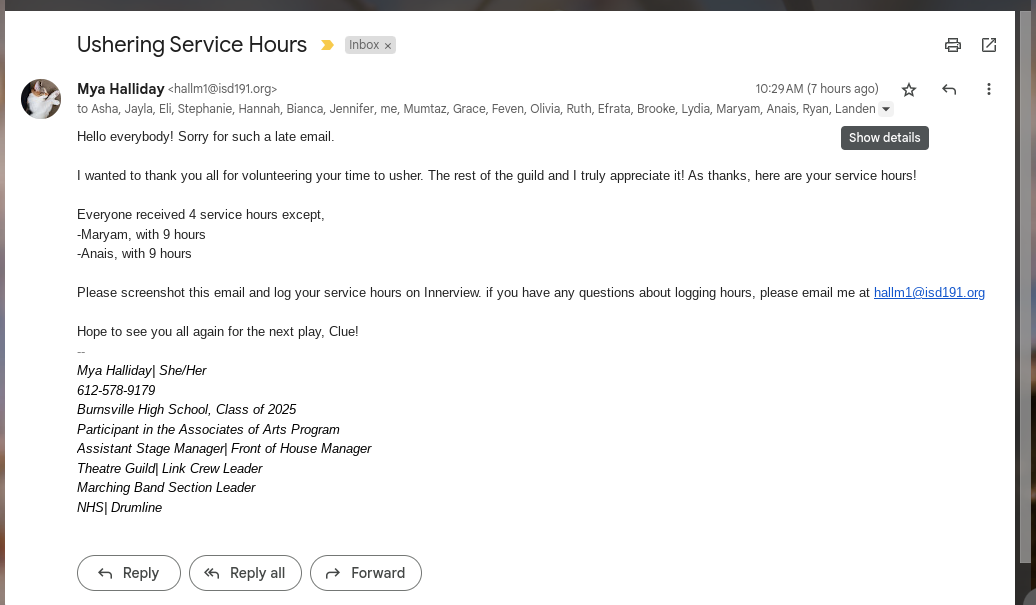This screenshot has width=1036, height=605.
Task: Toggle the yellow importance marker
Action: point(327,45)
